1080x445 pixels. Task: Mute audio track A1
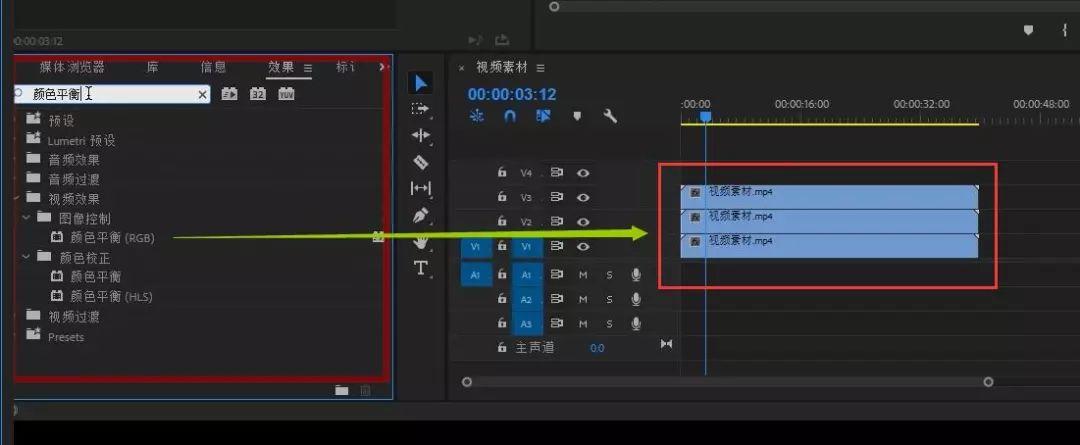[583, 276]
